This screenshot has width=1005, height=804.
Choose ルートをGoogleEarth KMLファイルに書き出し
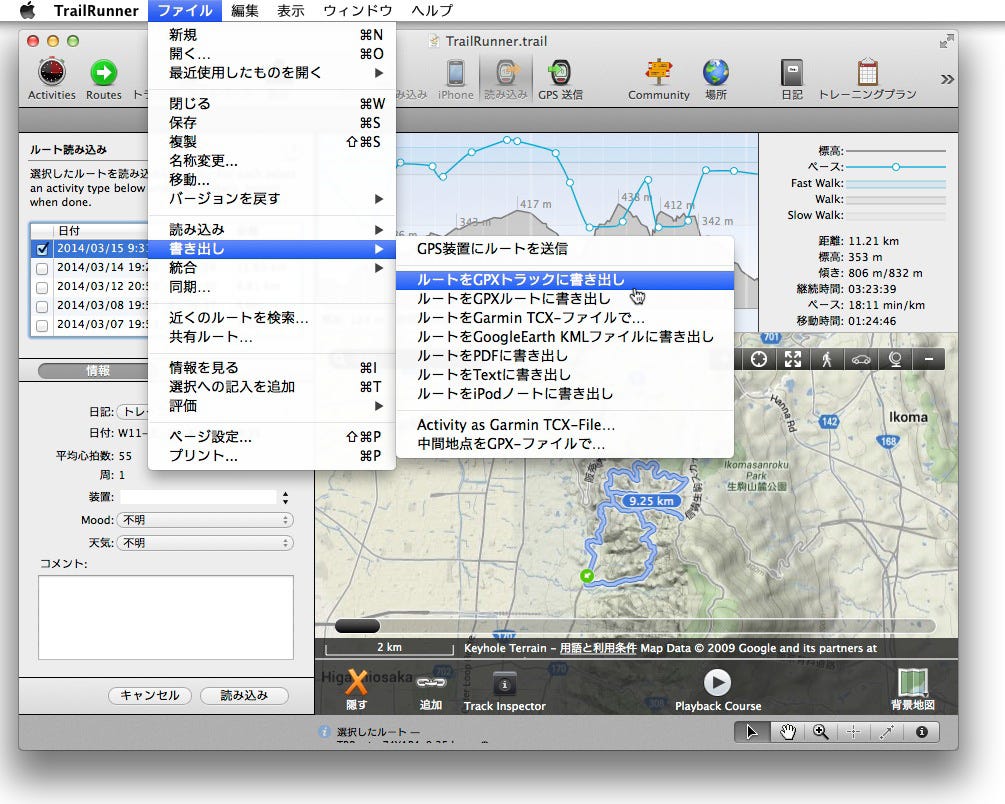[565, 337]
